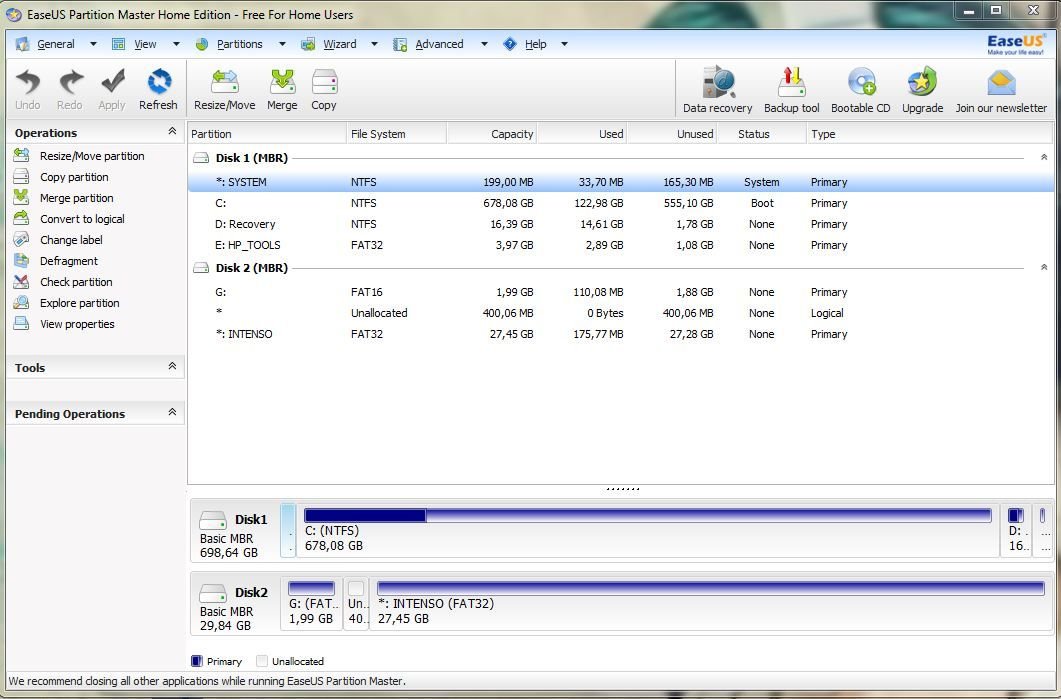This screenshot has height=699, width=1061.
Task: Click the Wizard menu icon
Action: [308, 44]
